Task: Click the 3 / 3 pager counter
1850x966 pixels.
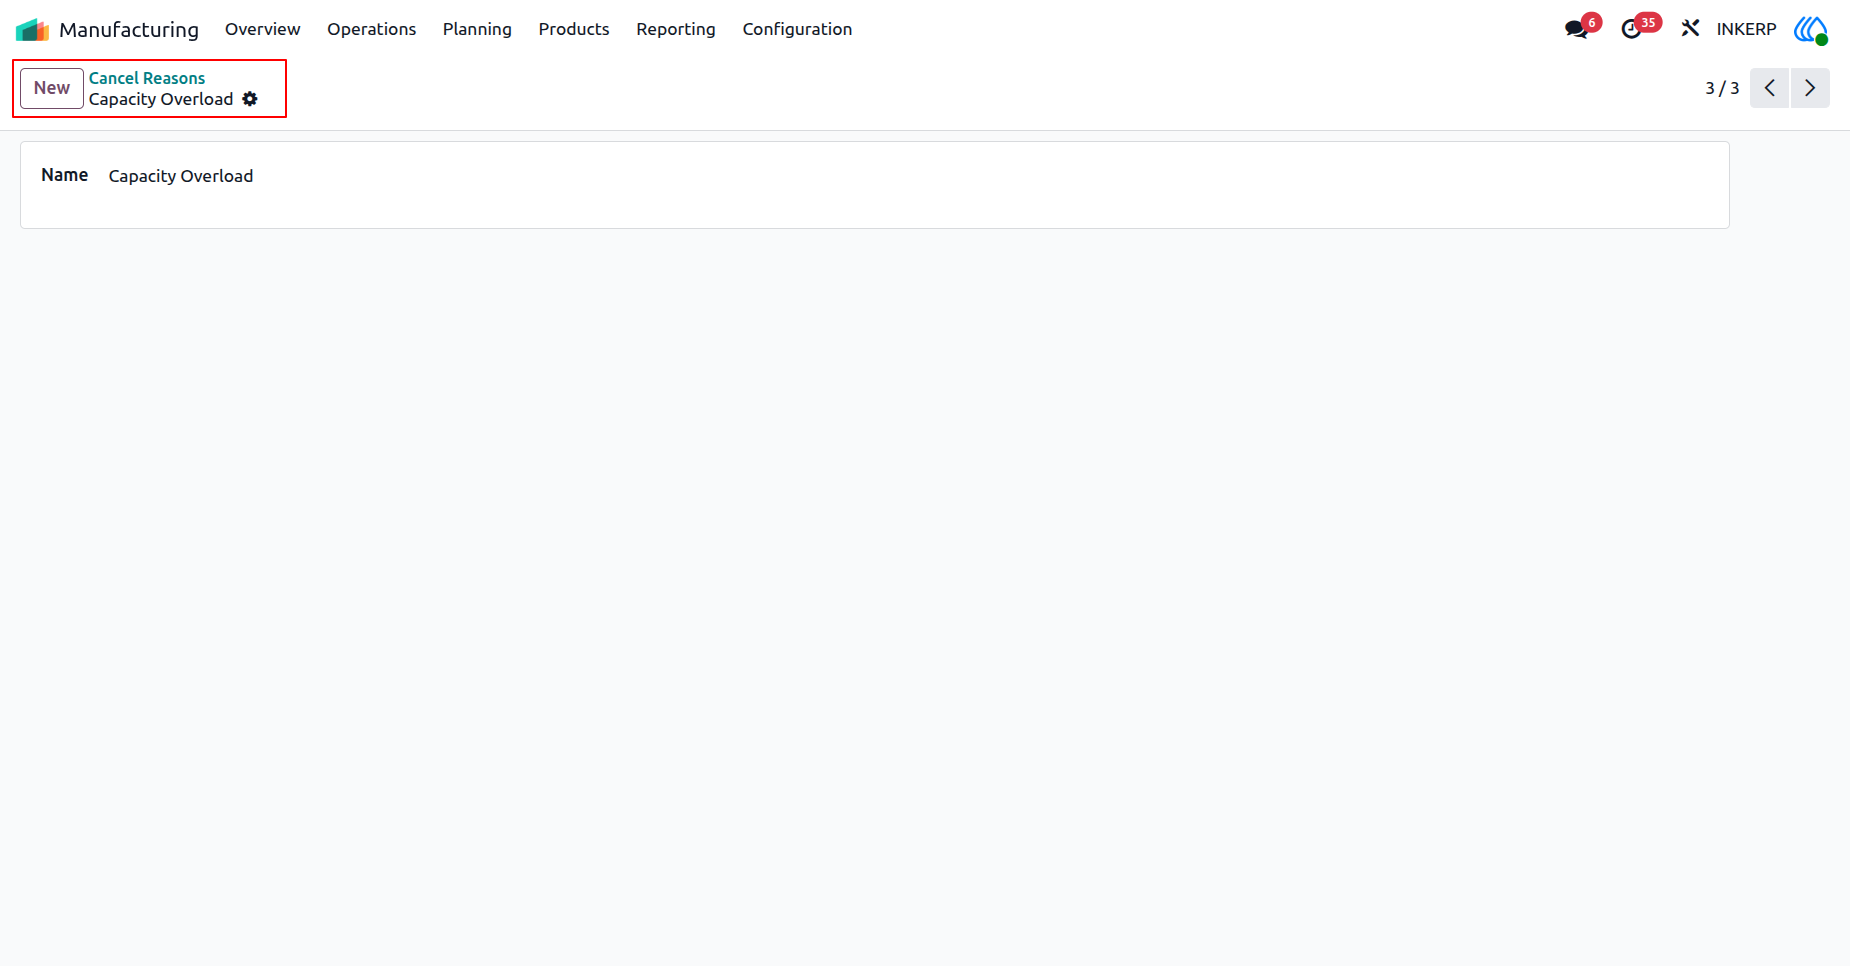Action: pyautogui.click(x=1722, y=88)
